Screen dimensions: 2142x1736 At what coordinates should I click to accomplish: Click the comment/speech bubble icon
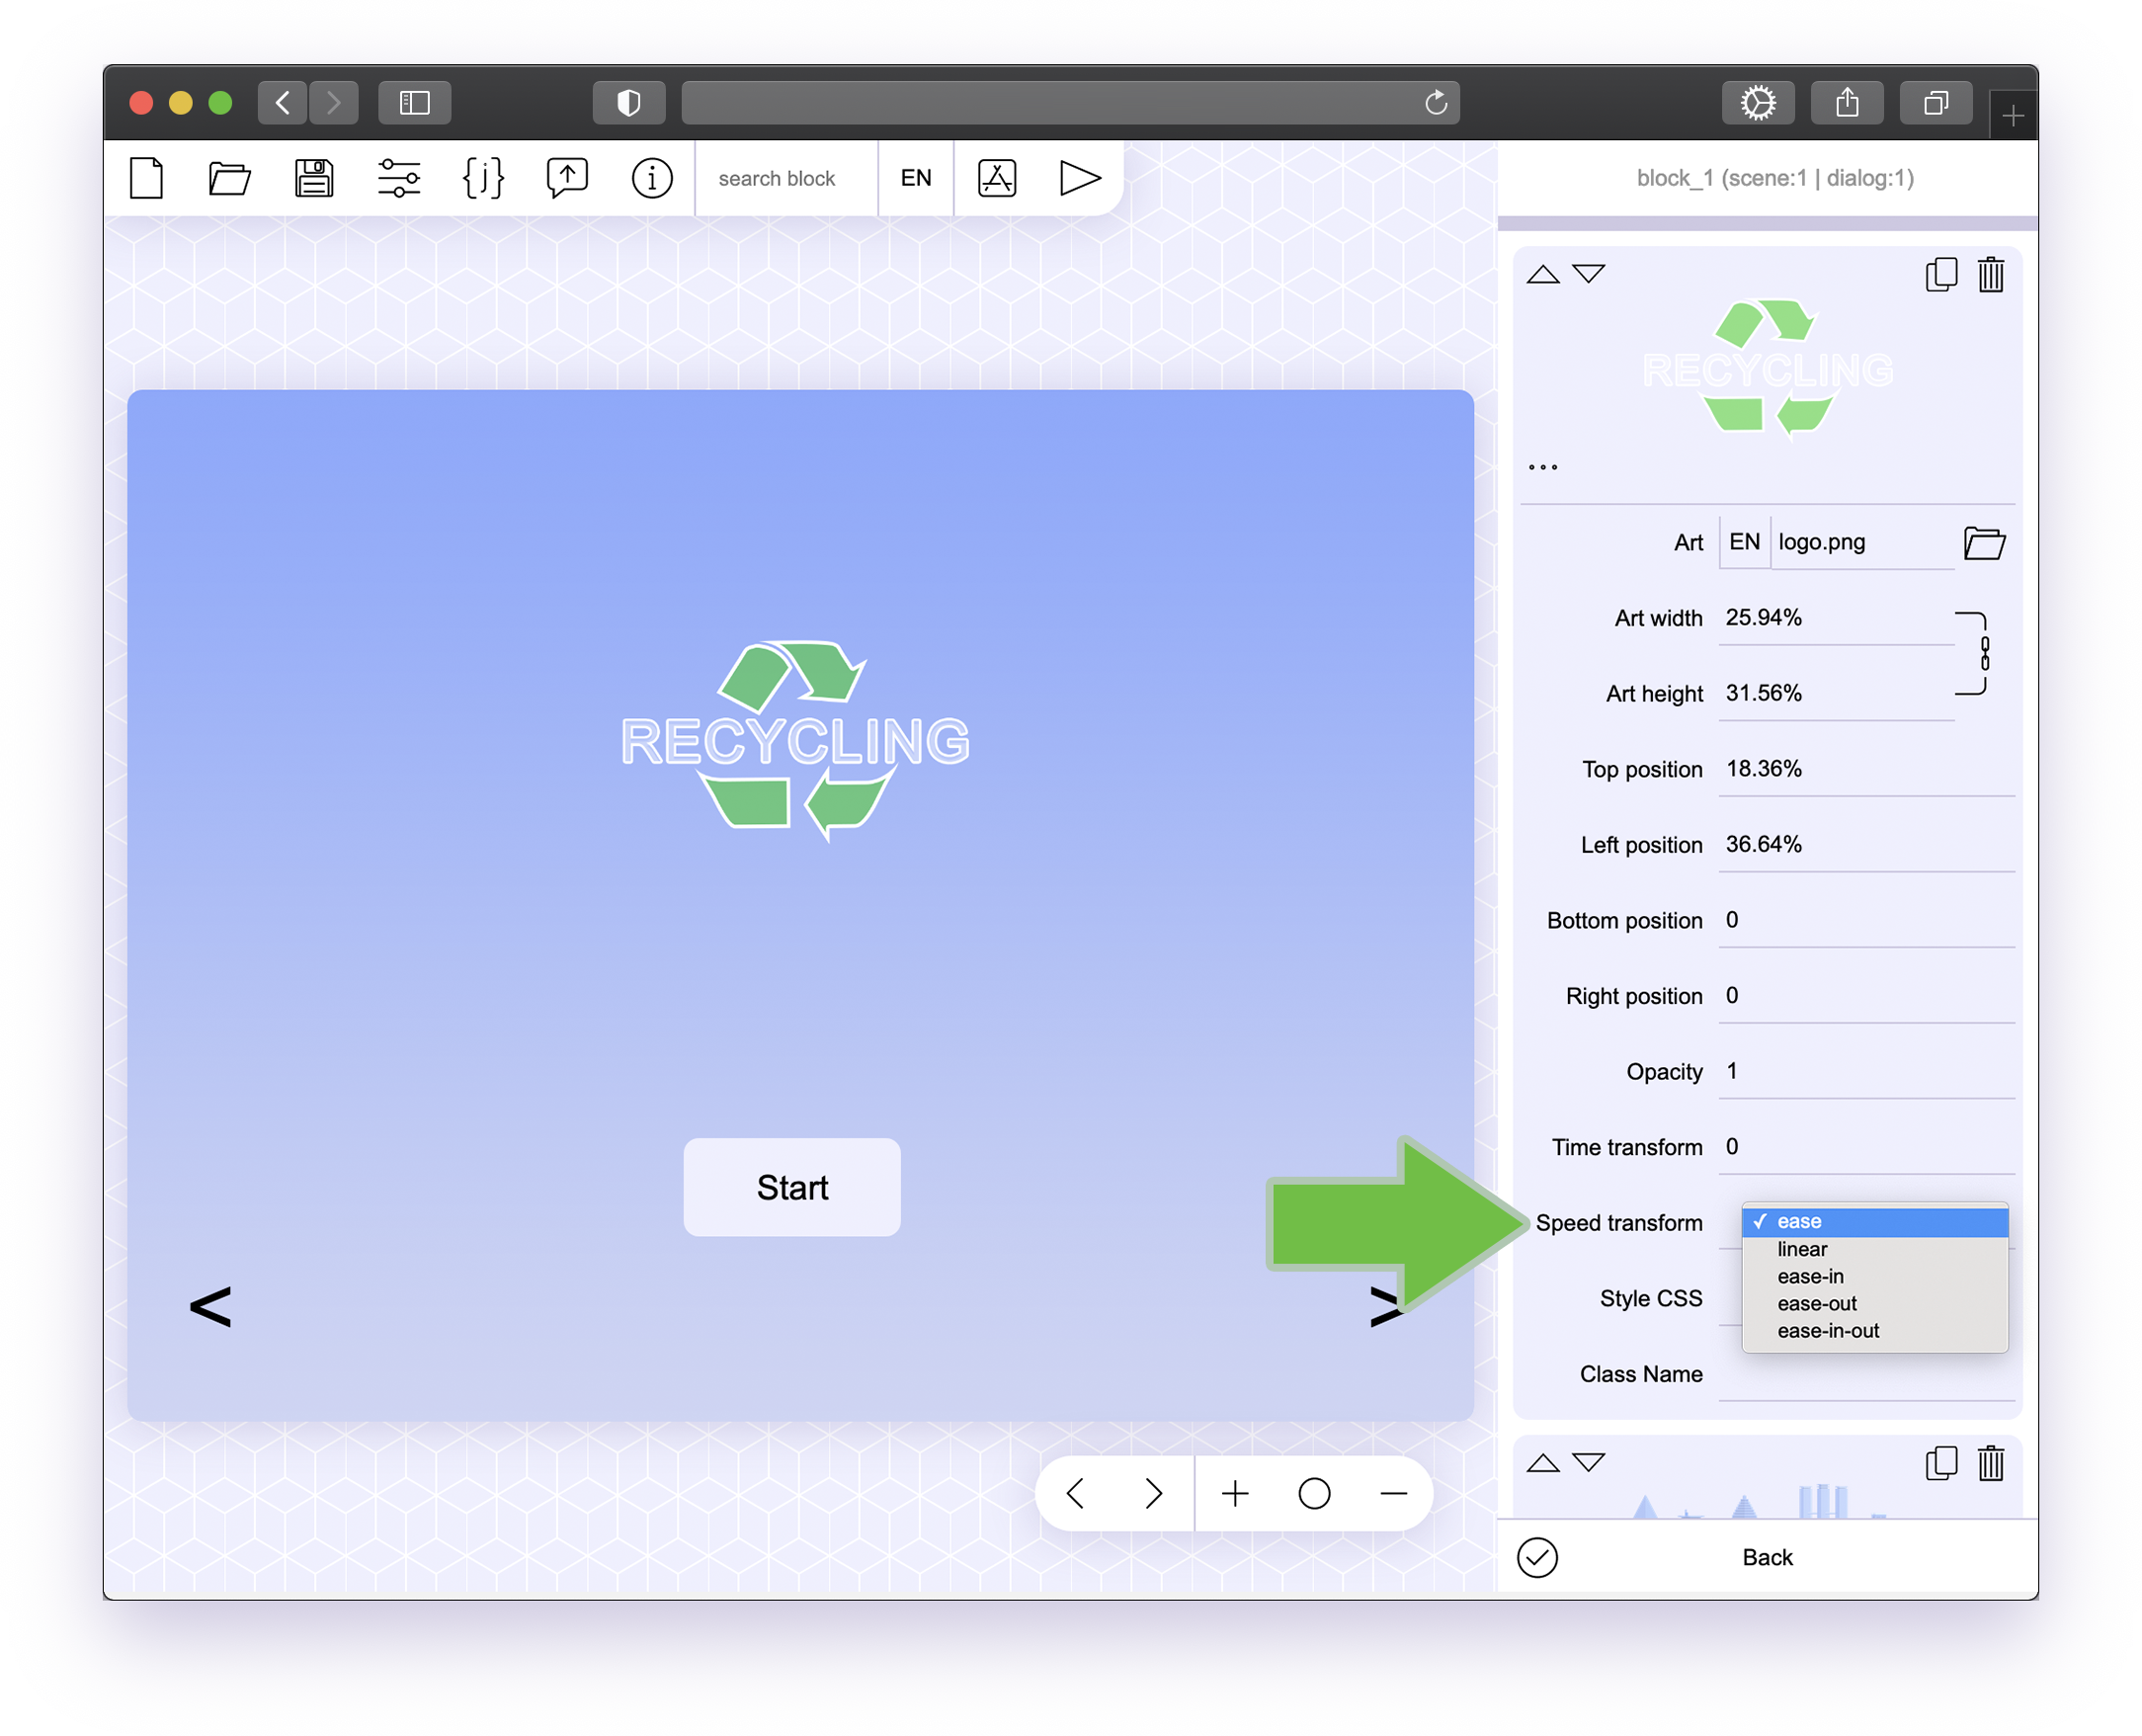567,175
